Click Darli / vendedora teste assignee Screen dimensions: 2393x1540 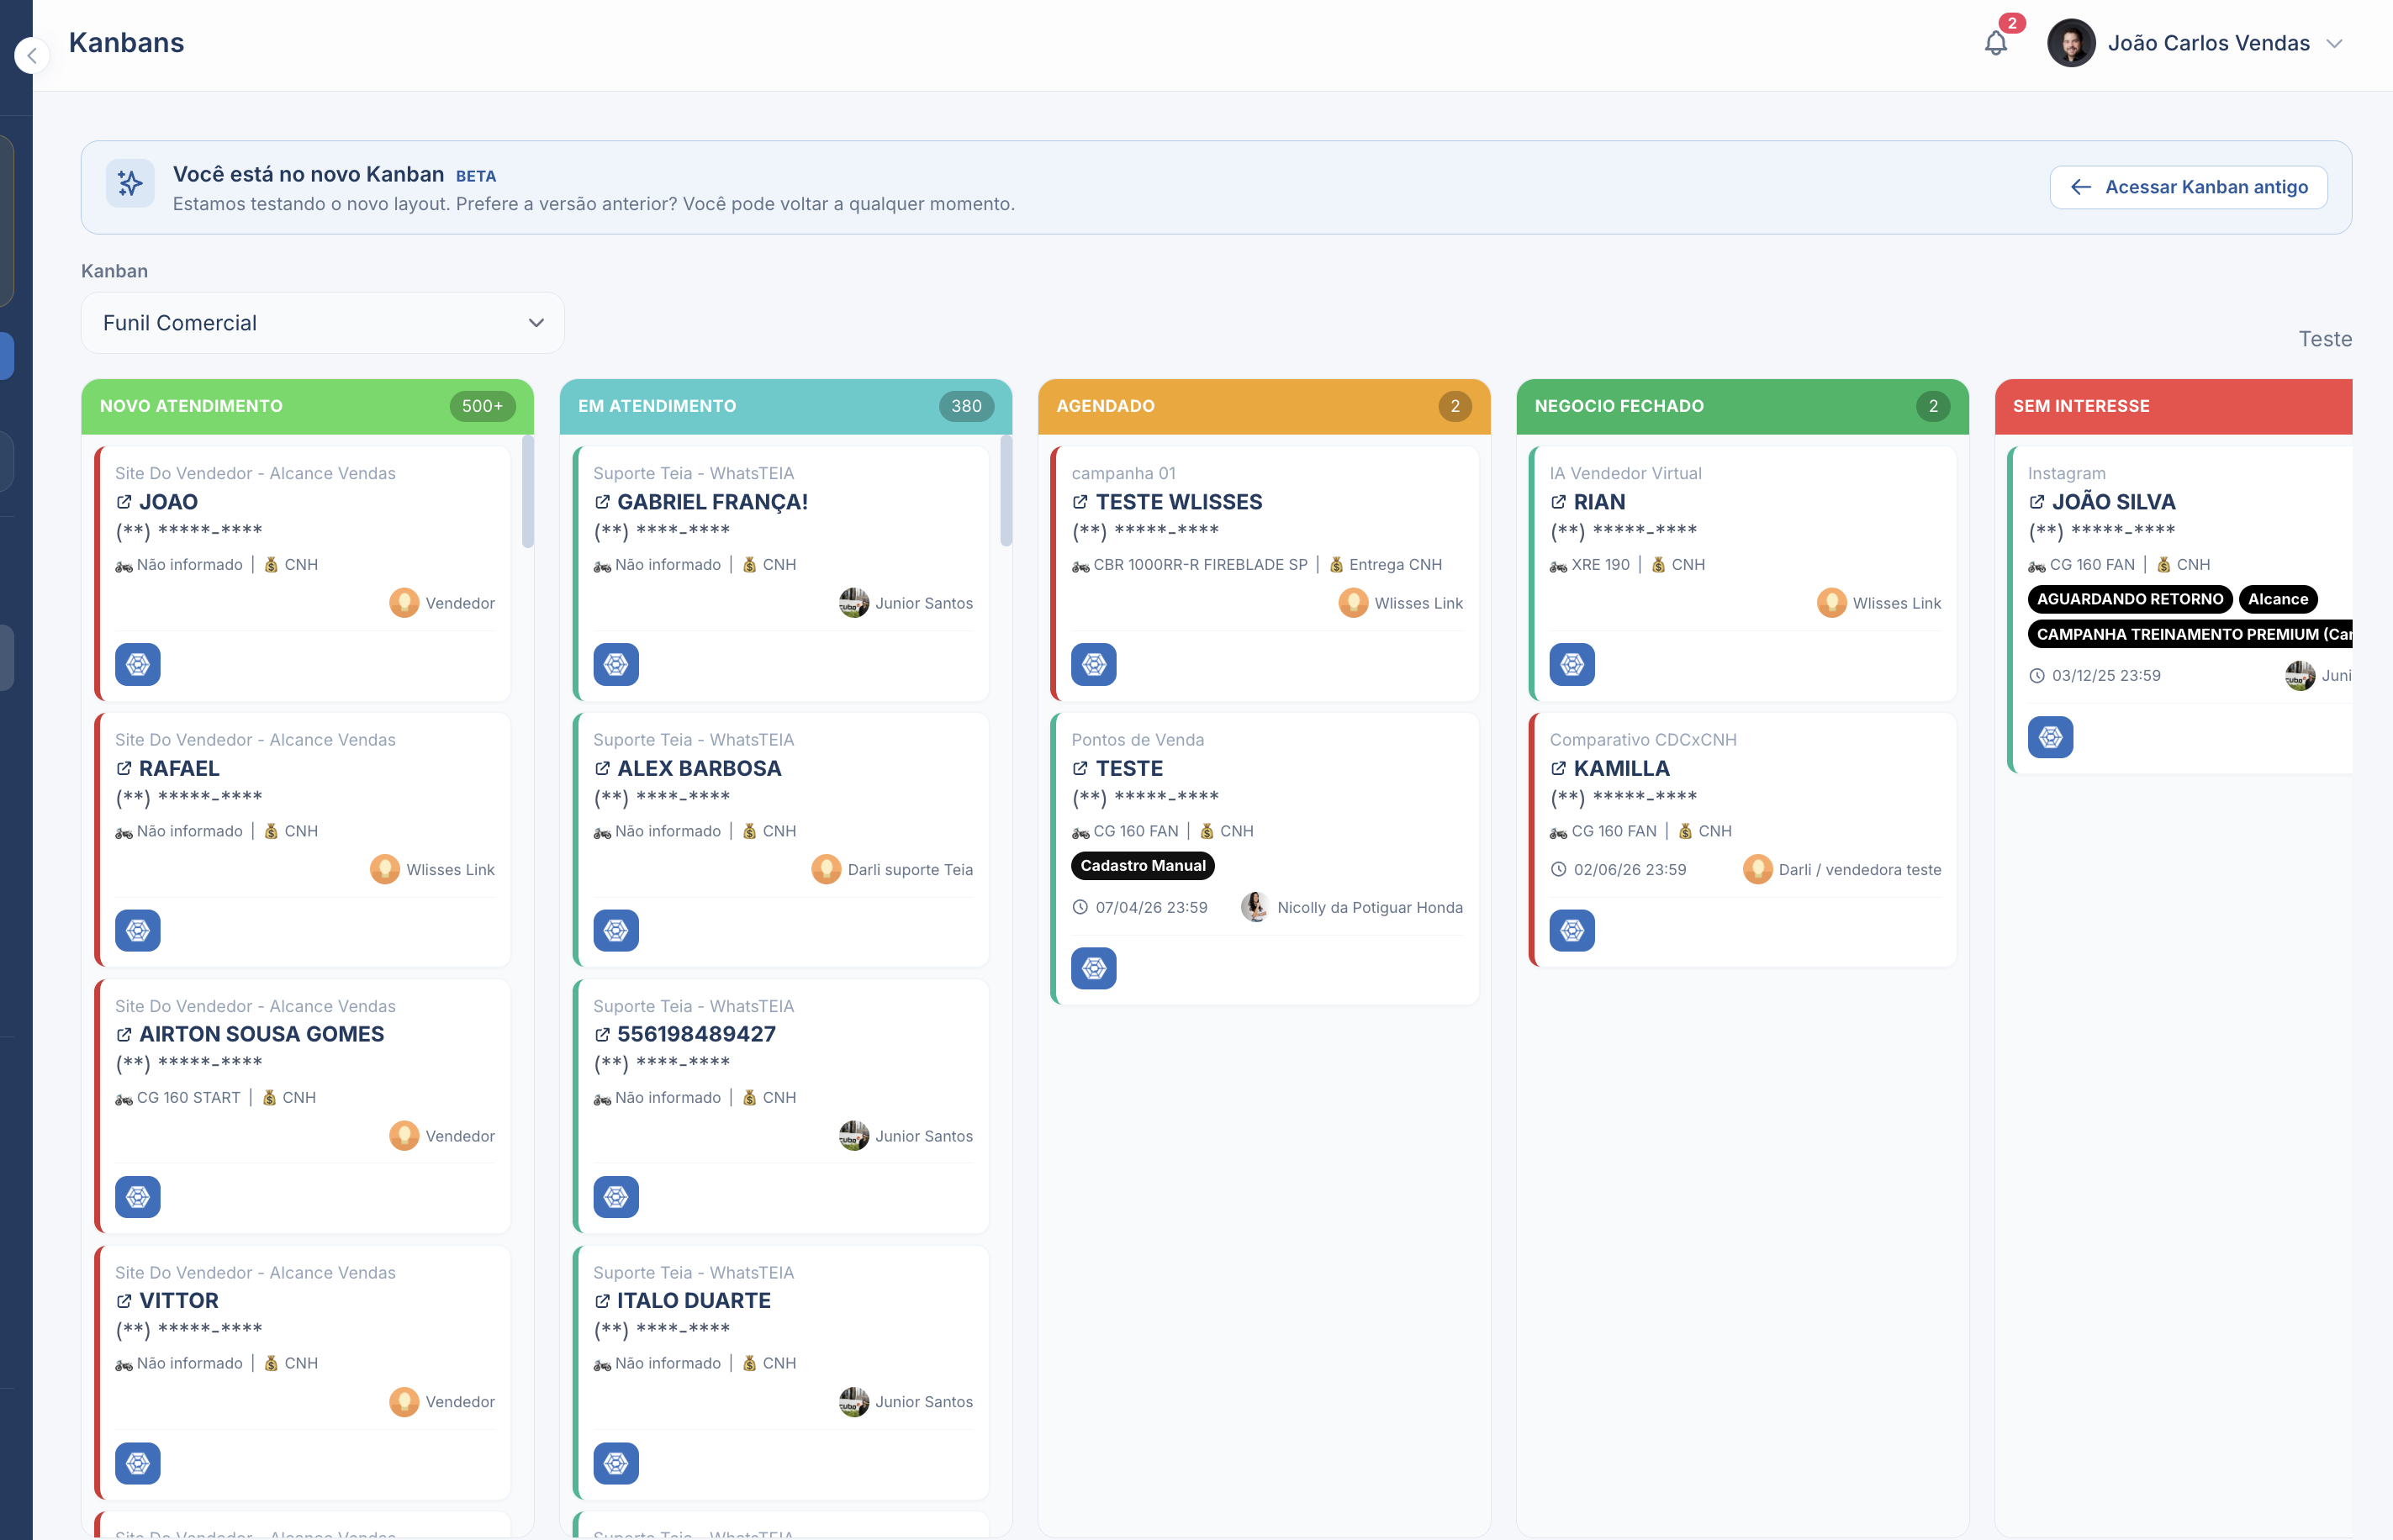tap(1842, 869)
